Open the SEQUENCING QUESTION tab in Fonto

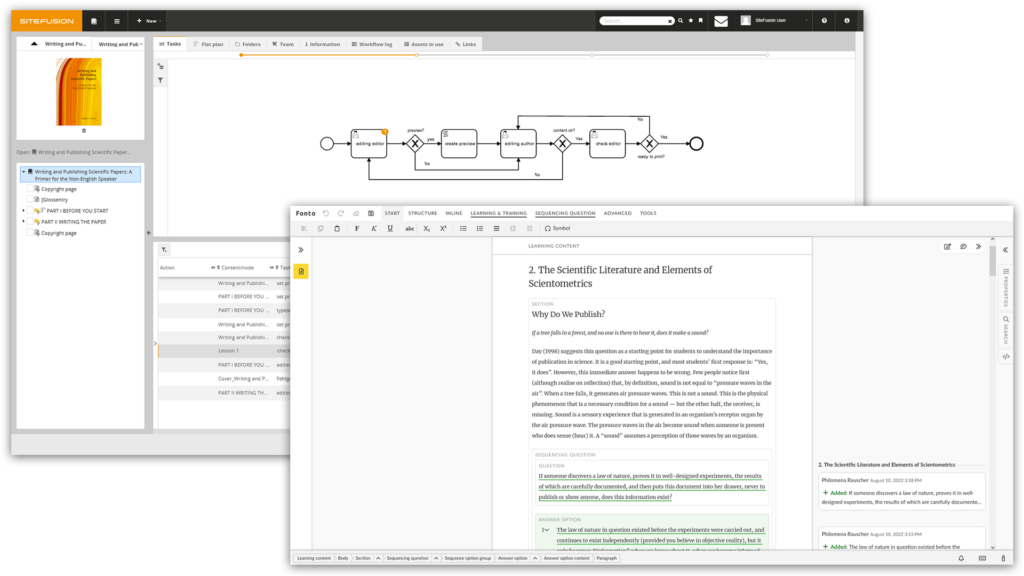click(x=565, y=213)
